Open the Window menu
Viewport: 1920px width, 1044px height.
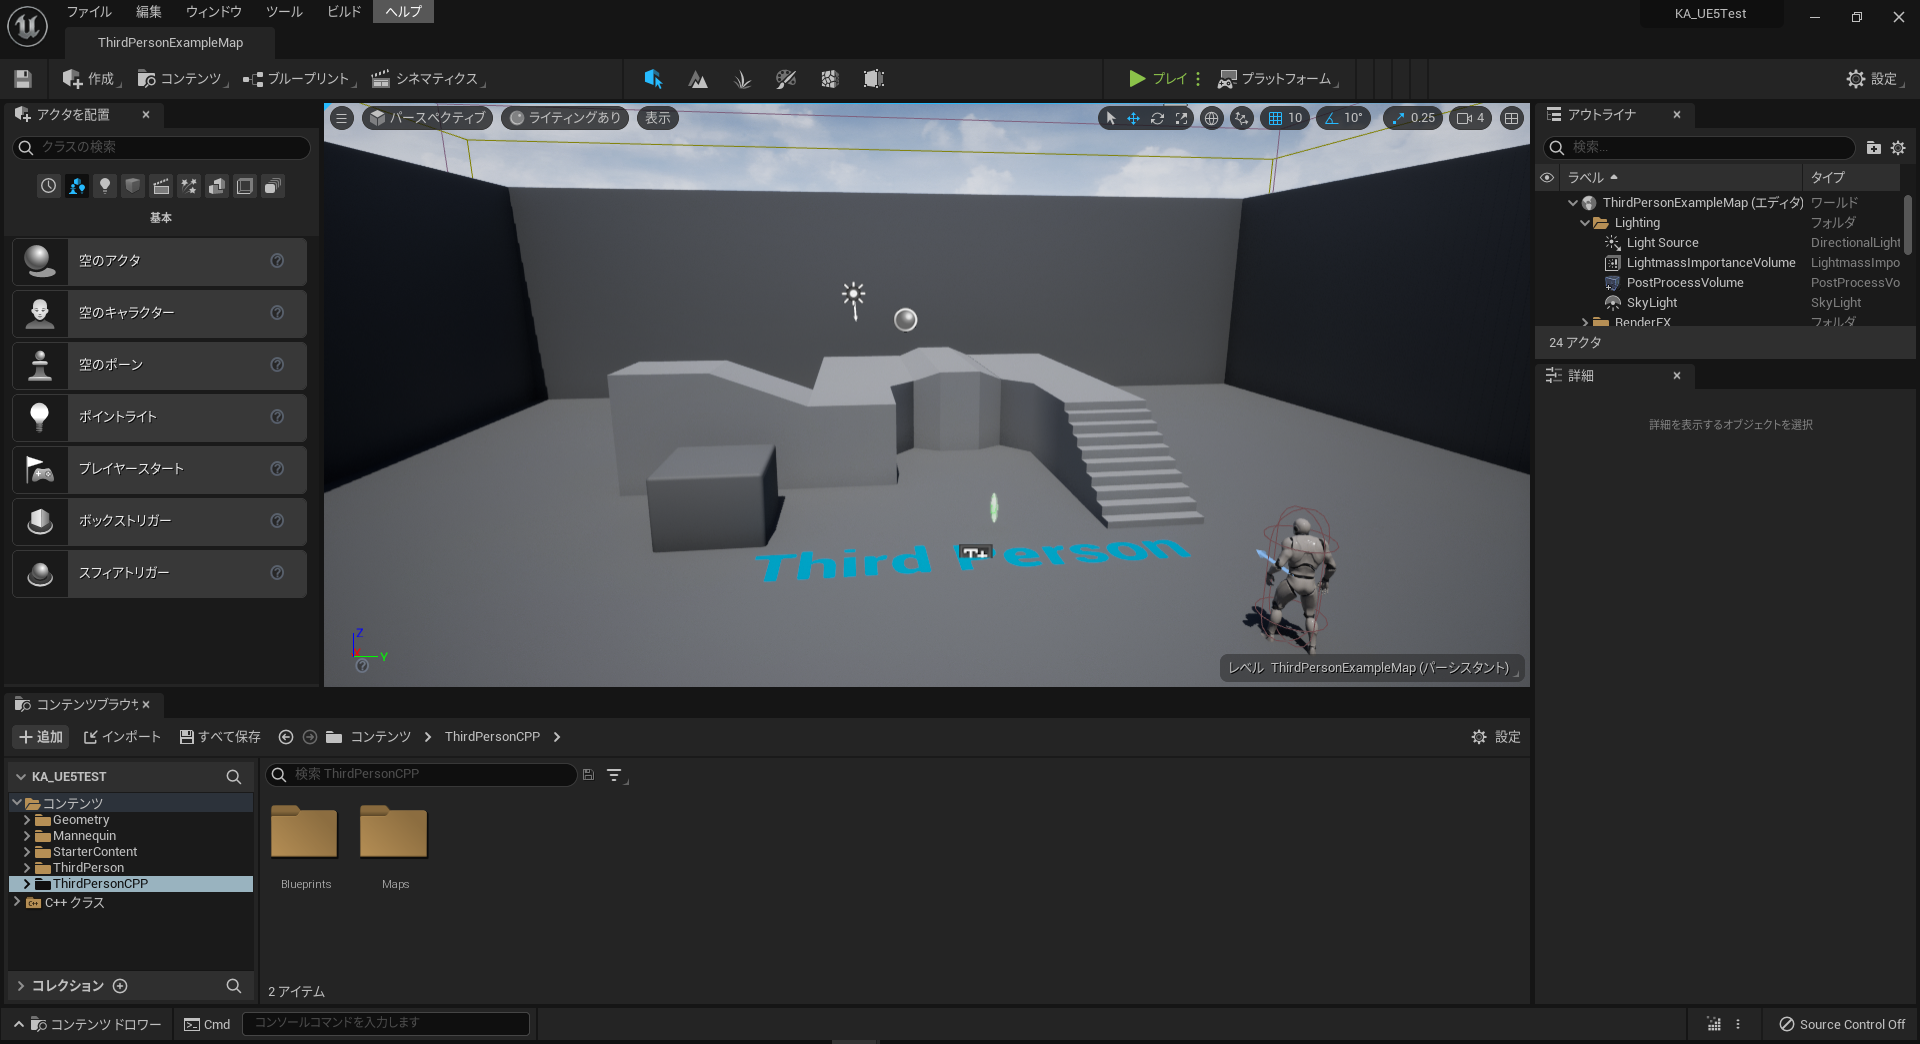click(x=213, y=12)
